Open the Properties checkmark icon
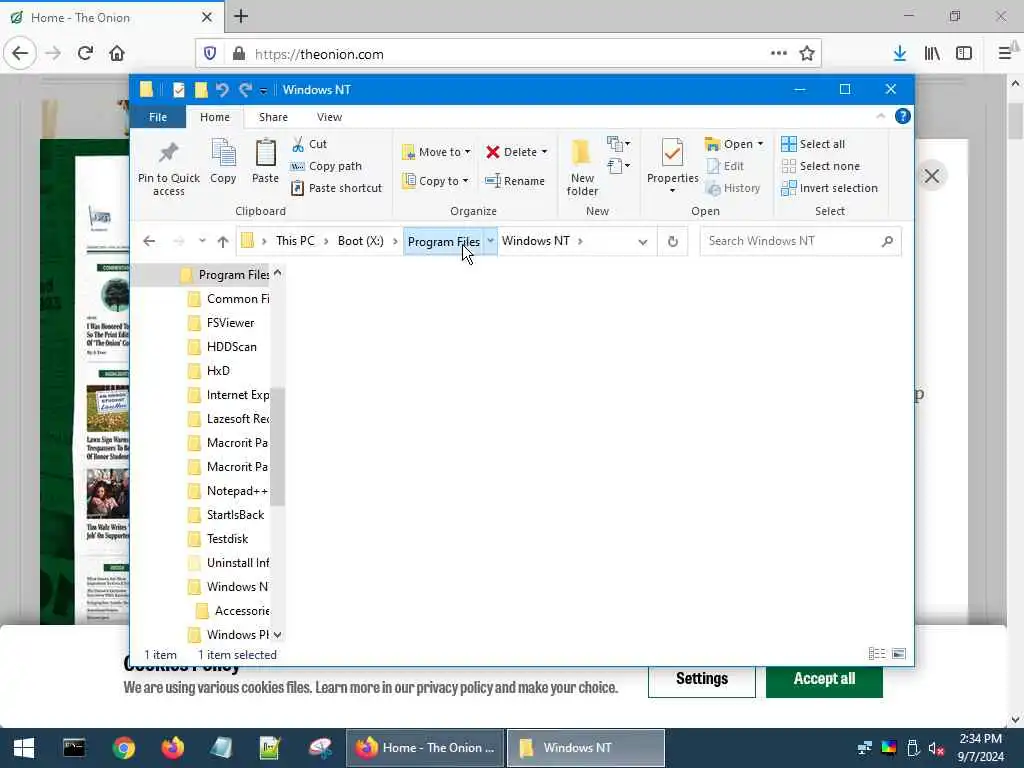The width and height of the screenshot is (1024, 768). tap(672, 153)
